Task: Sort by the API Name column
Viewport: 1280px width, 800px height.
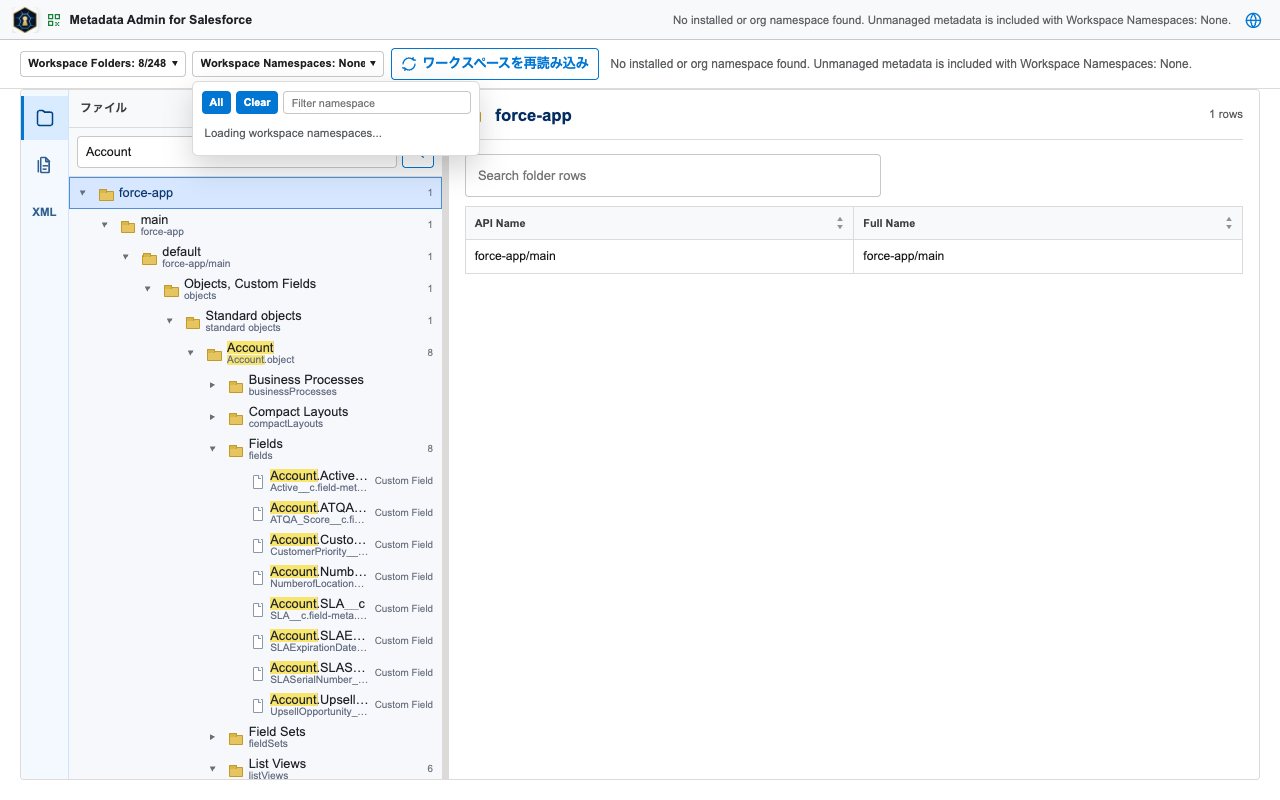Action: pos(659,223)
